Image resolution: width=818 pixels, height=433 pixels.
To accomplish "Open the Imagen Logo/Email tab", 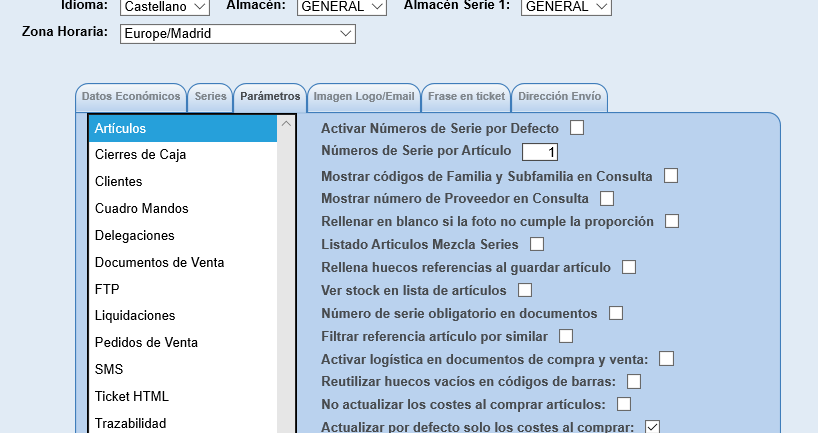I will coord(364,97).
